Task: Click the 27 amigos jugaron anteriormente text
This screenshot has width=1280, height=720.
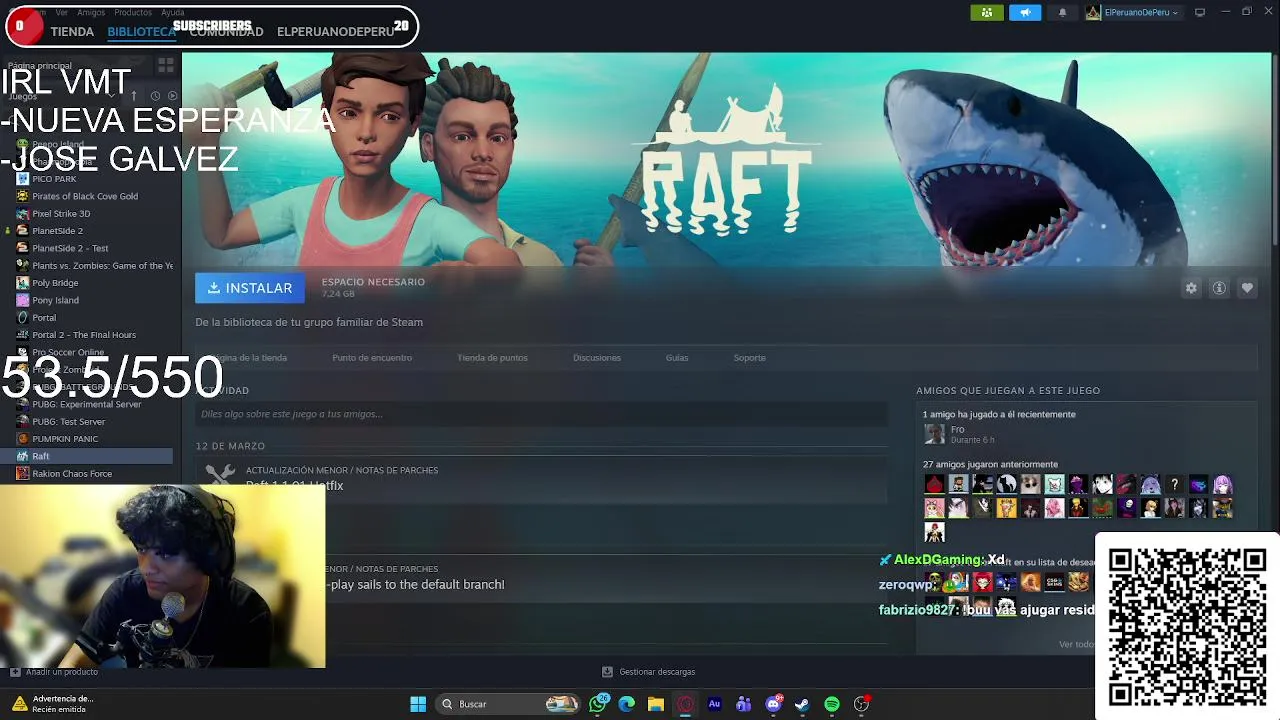Action: (x=990, y=464)
